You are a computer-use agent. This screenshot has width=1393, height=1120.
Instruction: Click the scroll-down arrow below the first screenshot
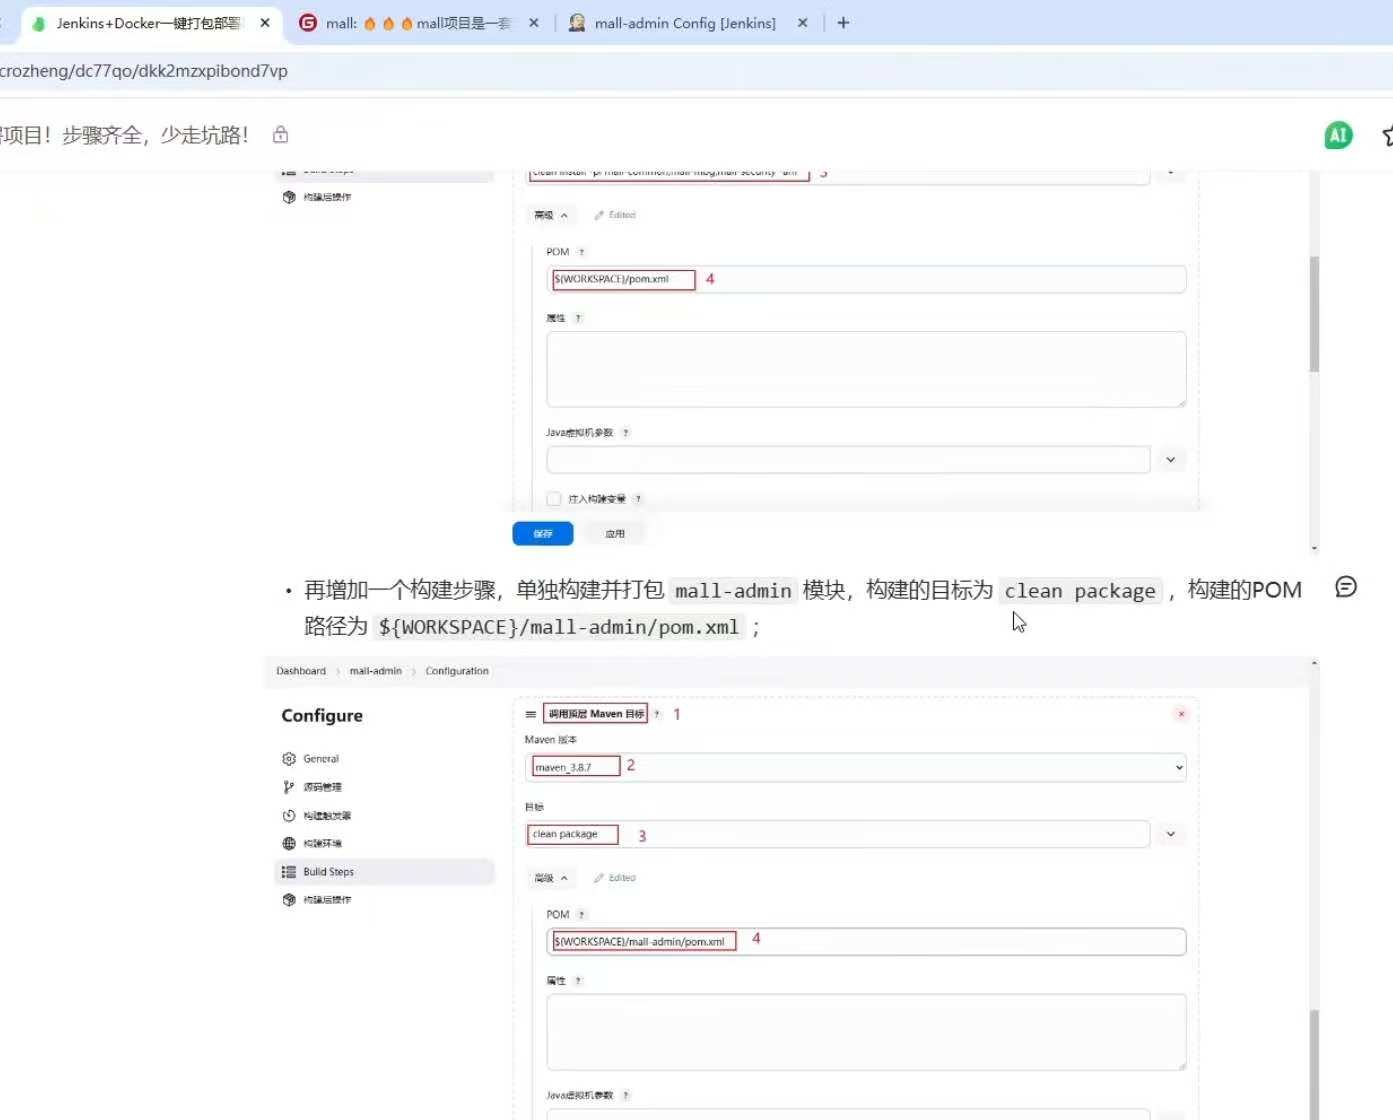[x=1314, y=549]
